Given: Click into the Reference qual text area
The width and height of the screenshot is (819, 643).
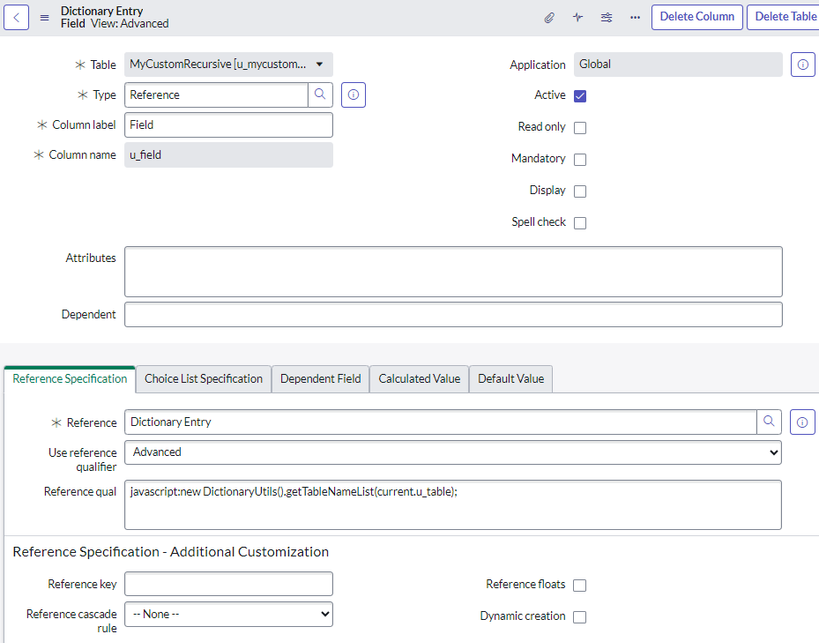Looking at the screenshot, I should pyautogui.click(x=453, y=505).
